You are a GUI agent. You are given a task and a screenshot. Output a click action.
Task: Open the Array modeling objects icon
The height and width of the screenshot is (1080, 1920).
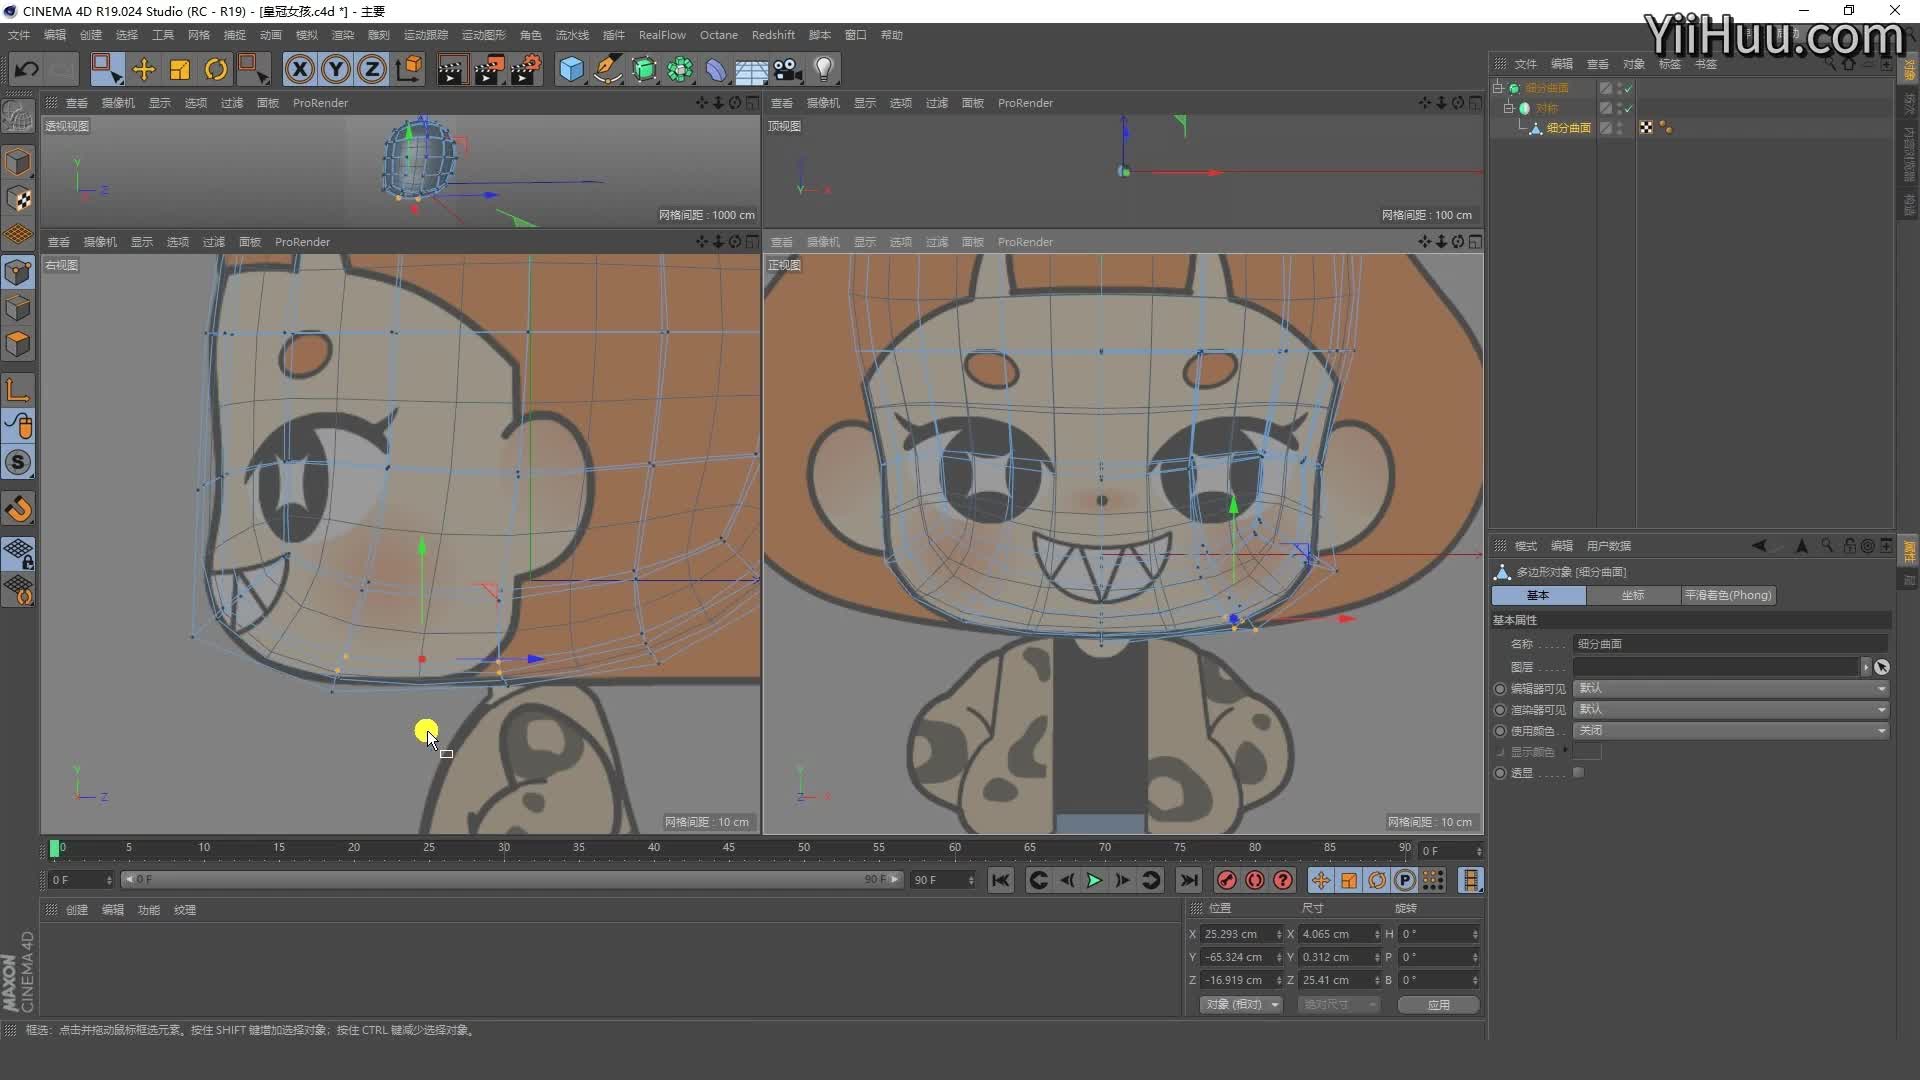click(x=680, y=69)
